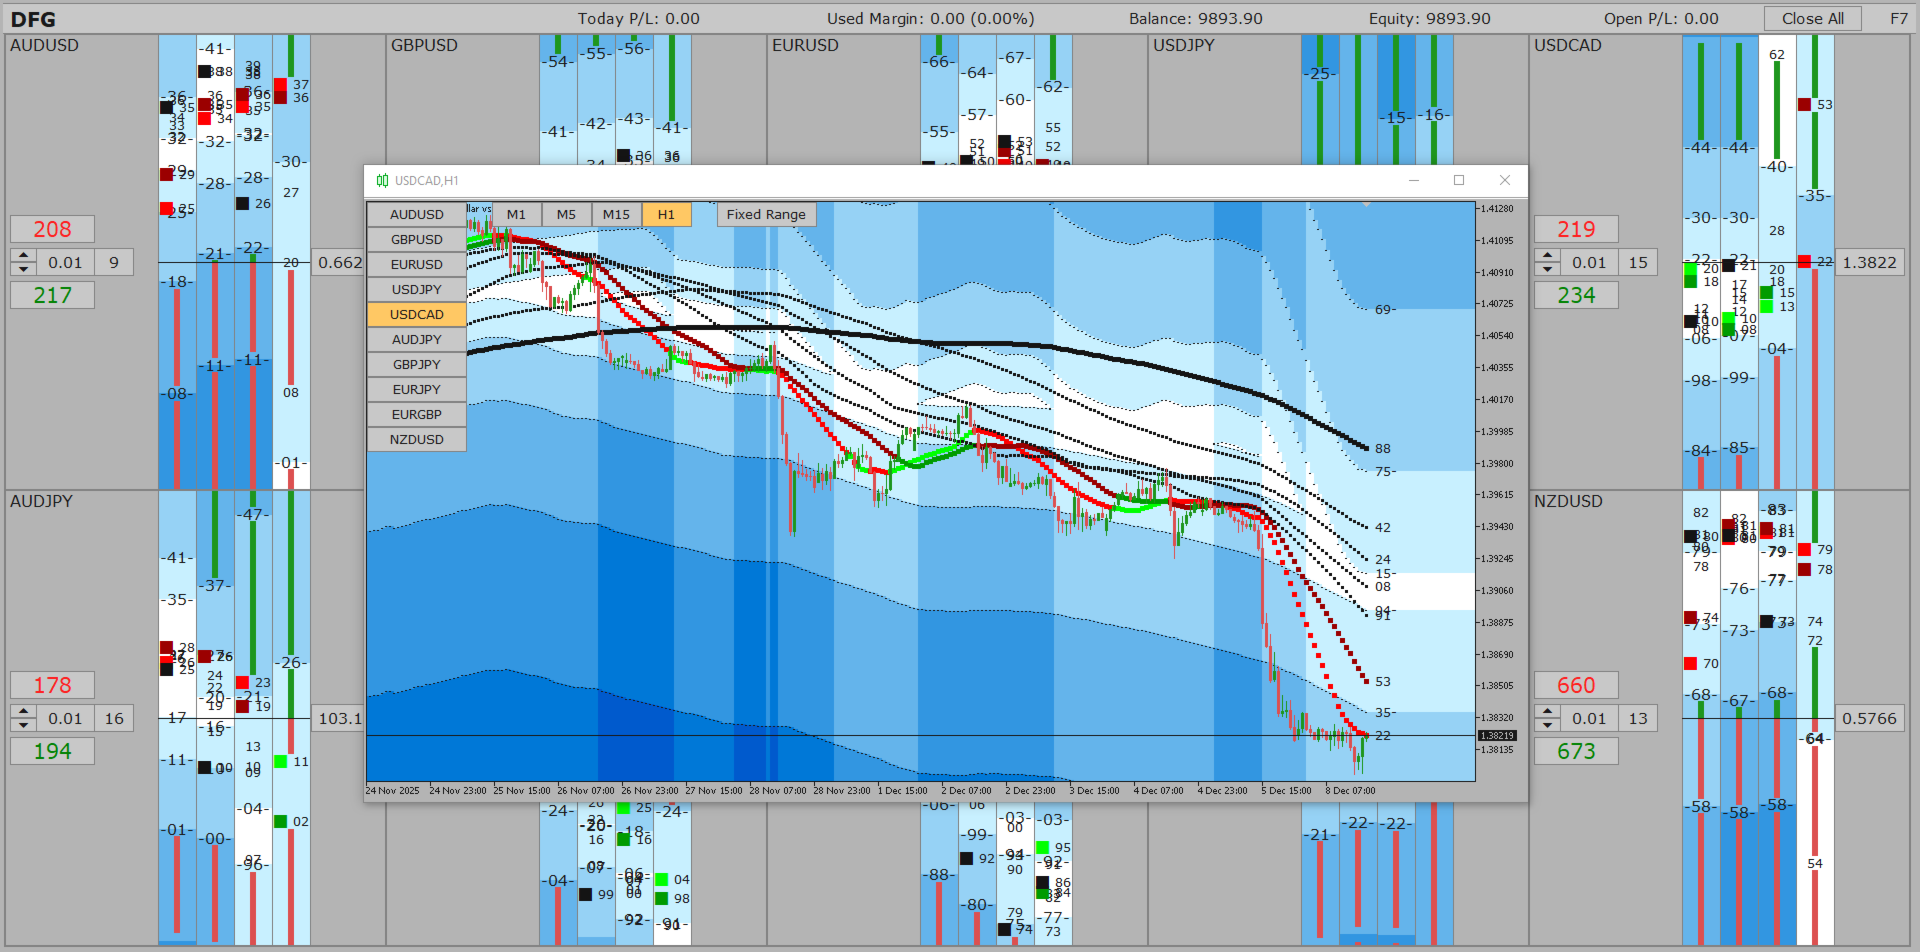The image size is (1920, 952).
Task: Click the Close All button
Action: pos(1812,18)
